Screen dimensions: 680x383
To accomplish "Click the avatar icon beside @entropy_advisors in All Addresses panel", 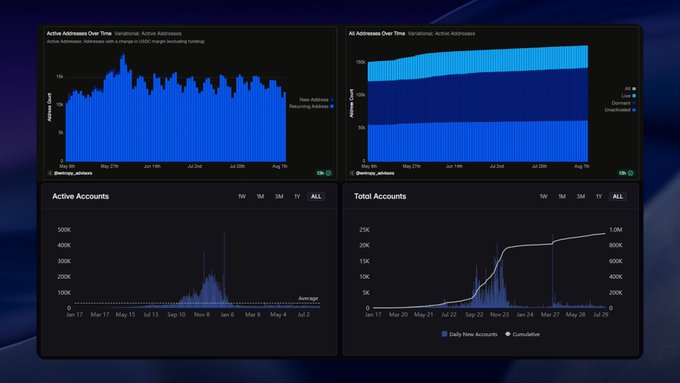I will tap(352, 173).
